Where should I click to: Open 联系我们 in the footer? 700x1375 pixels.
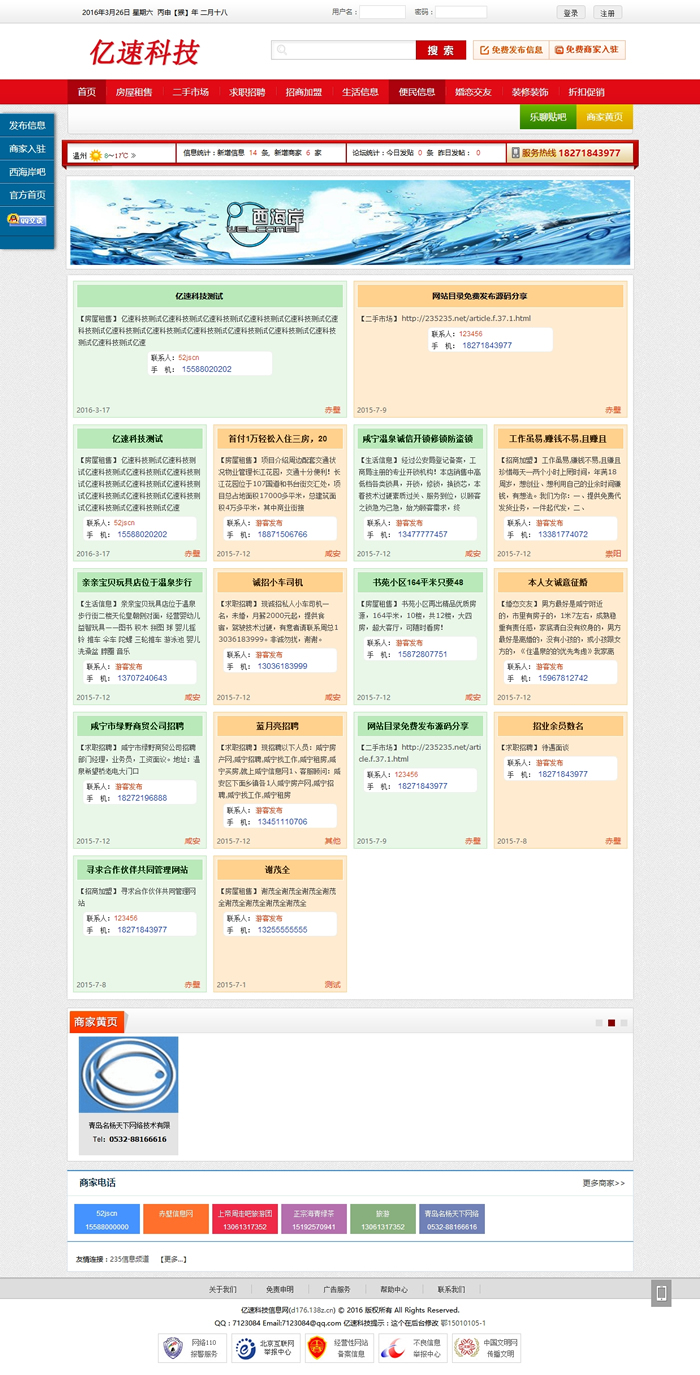(x=451, y=1289)
